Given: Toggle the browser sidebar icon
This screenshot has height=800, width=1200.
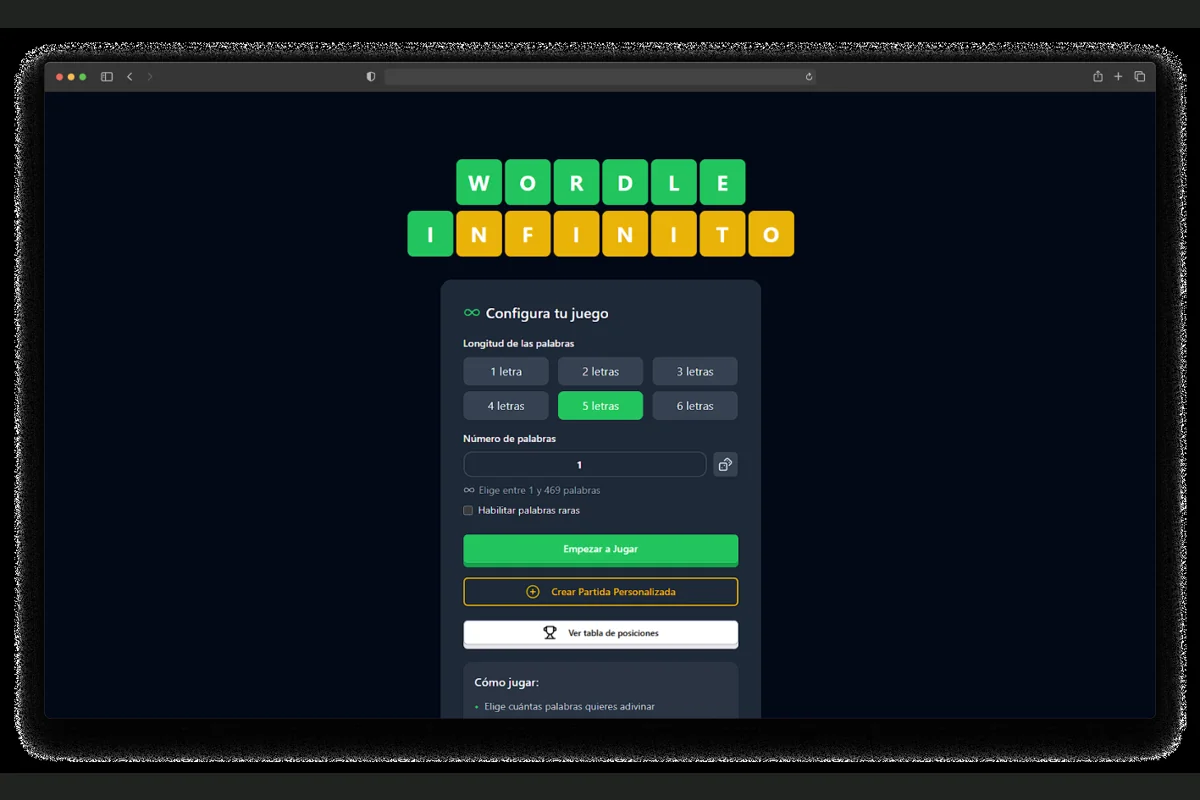Looking at the screenshot, I should click(107, 77).
